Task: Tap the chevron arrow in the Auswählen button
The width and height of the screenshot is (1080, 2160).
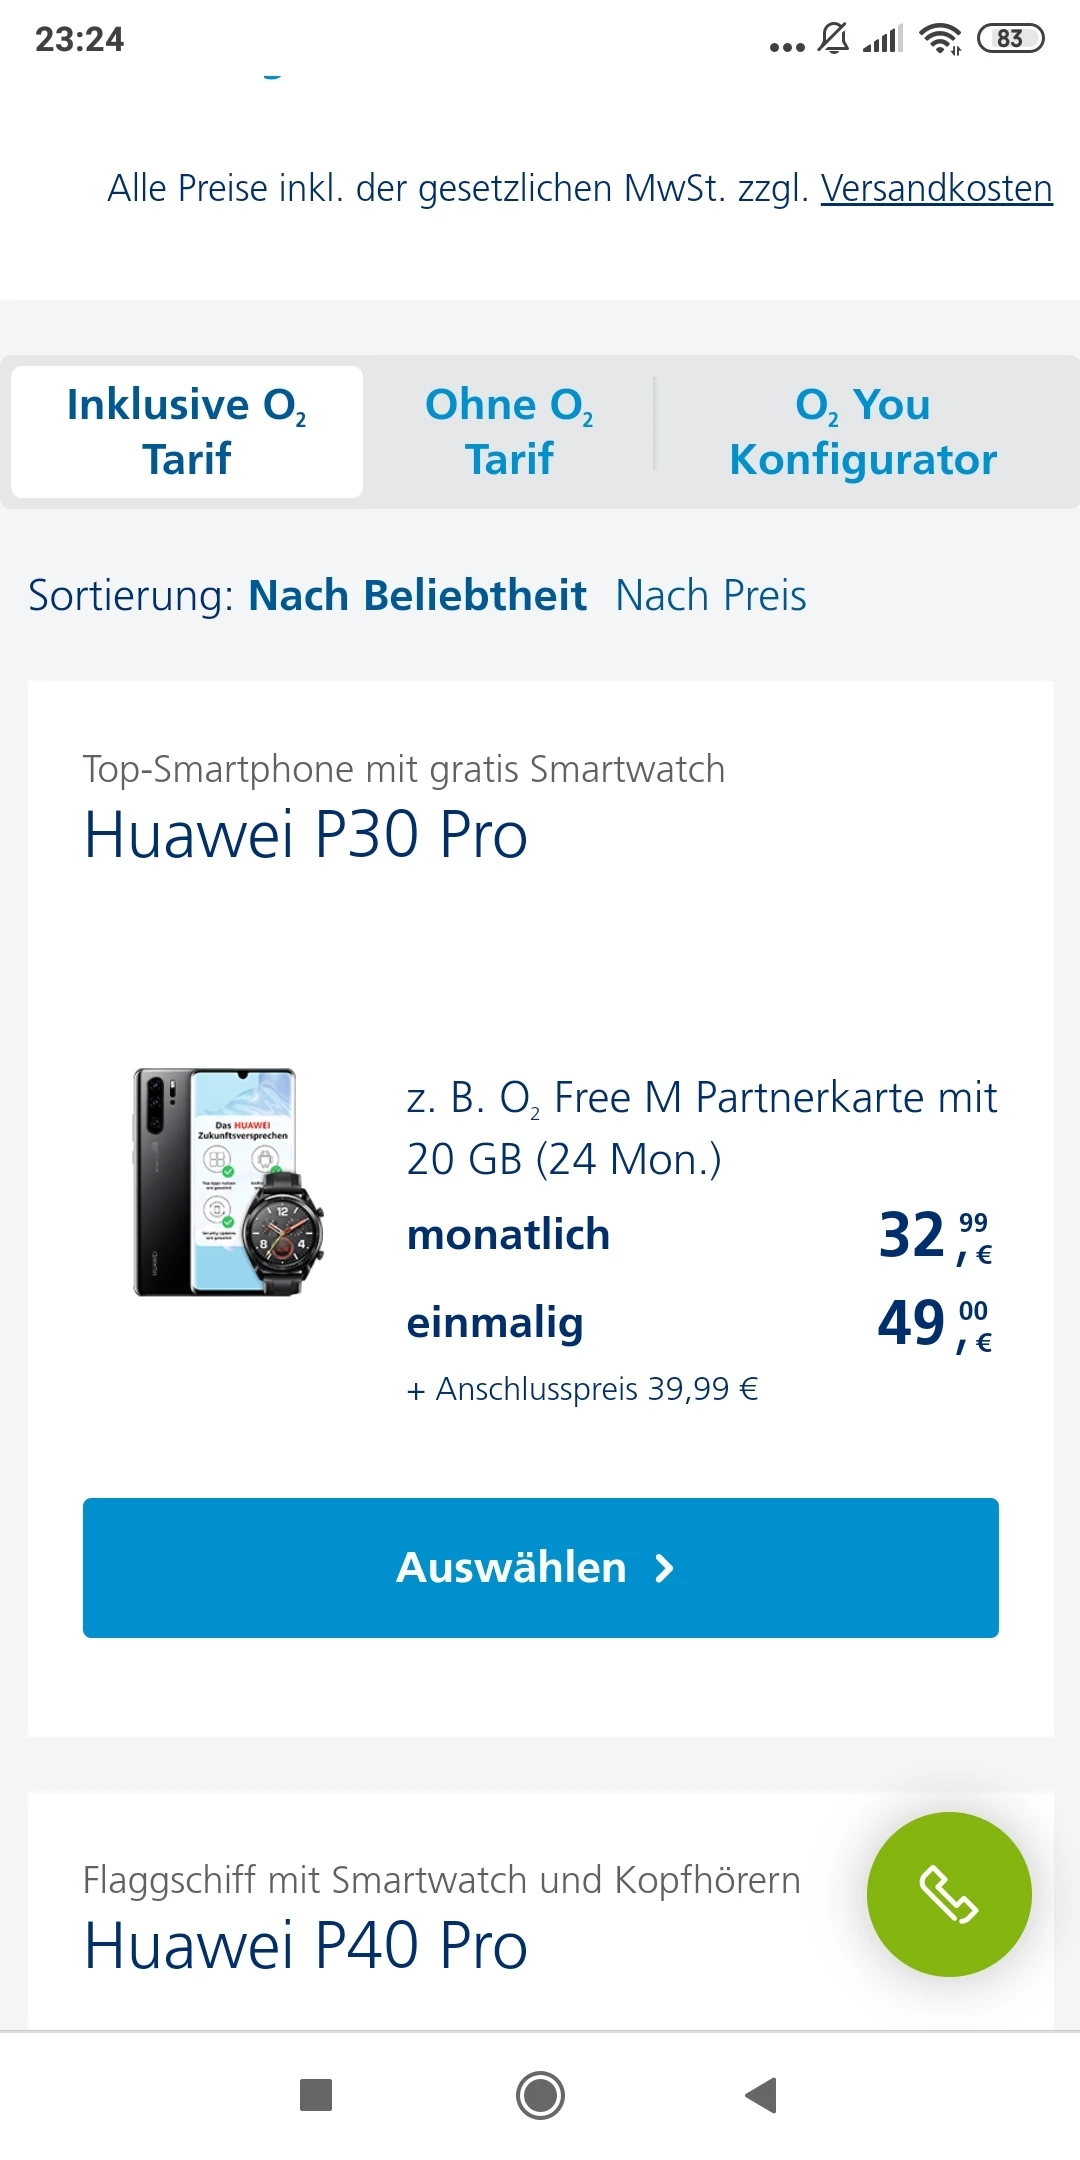Action: point(664,1568)
